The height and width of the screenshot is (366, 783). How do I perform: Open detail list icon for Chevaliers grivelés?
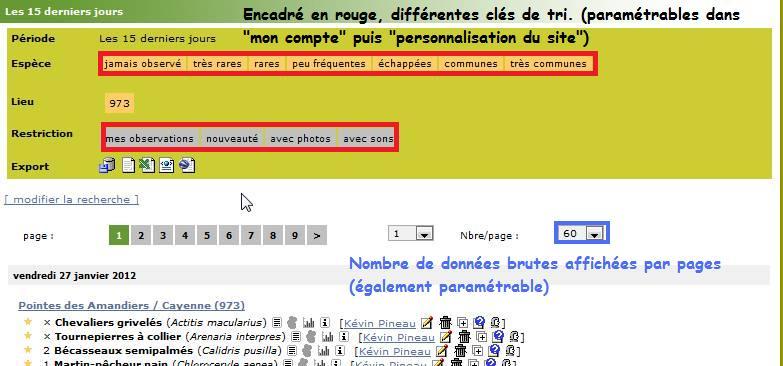(277, 323)
